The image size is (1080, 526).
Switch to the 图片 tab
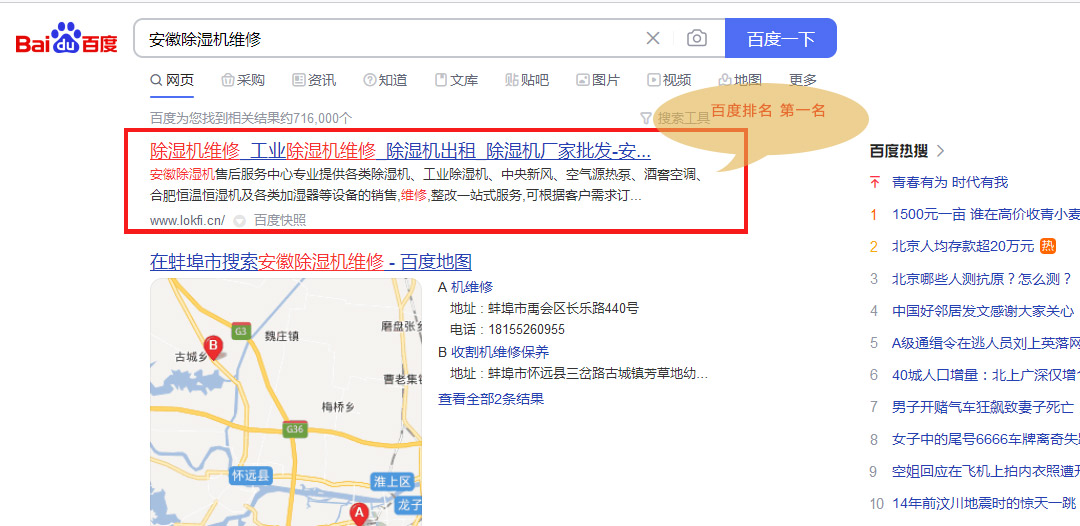pos(598,80)
